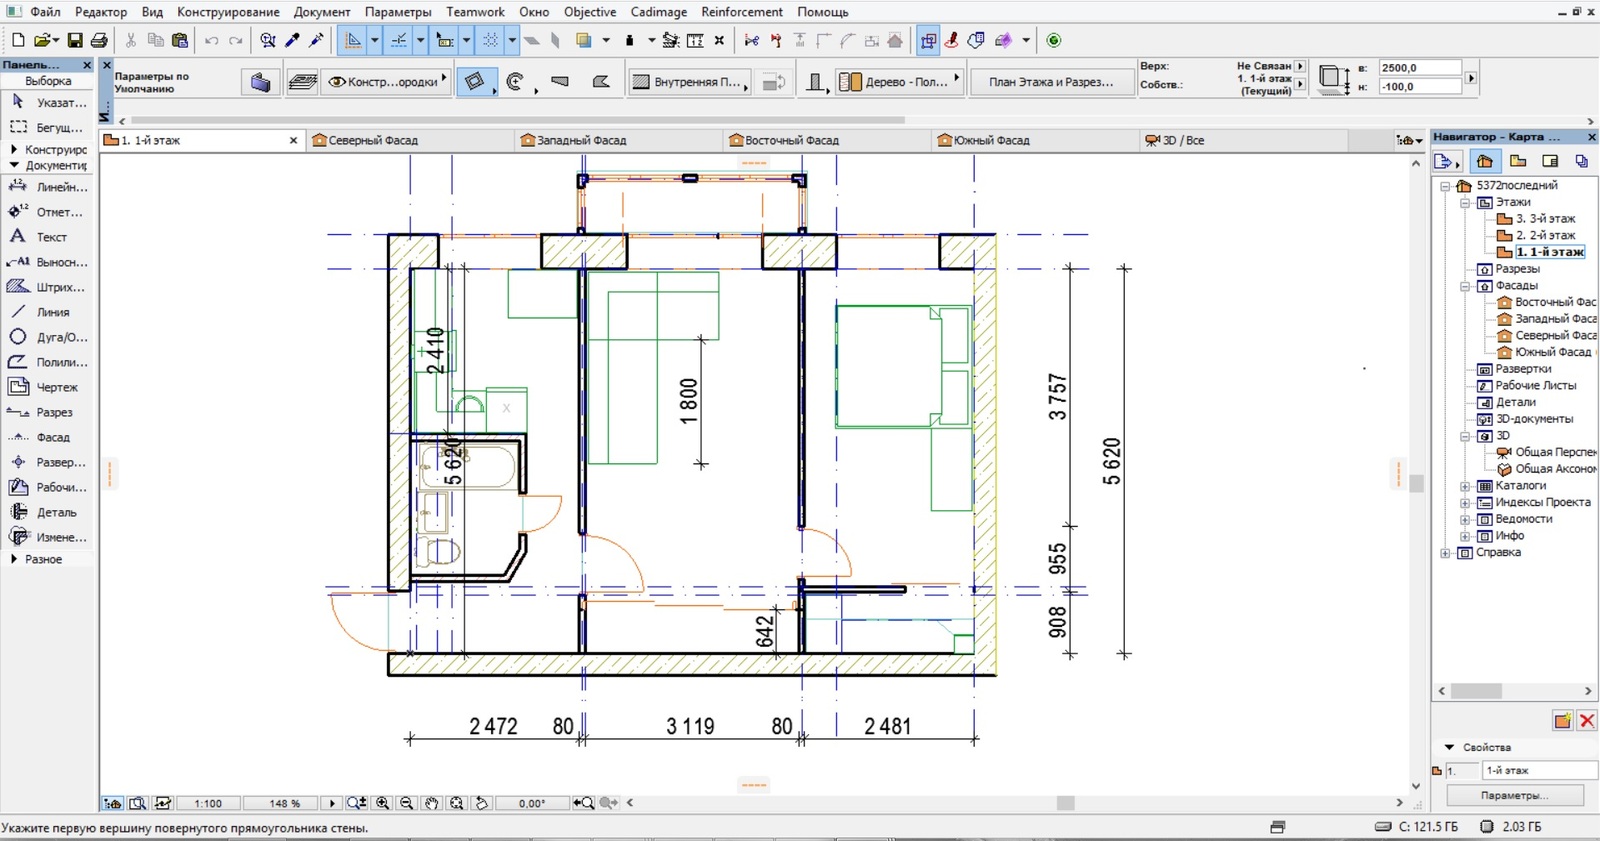Switch to the Южный Фасад tab

coord(990,140)
